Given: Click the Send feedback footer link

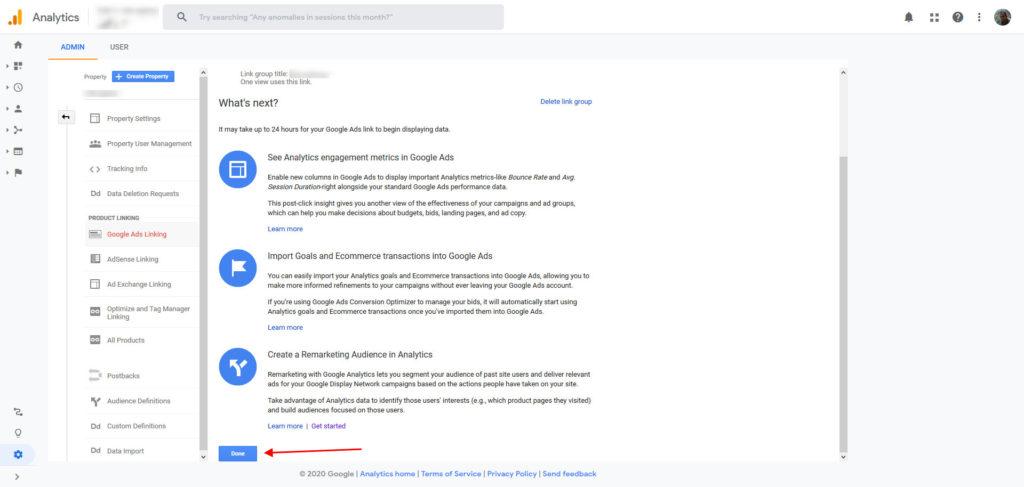Looking at the screenshot, I should [x=569, y=474].
